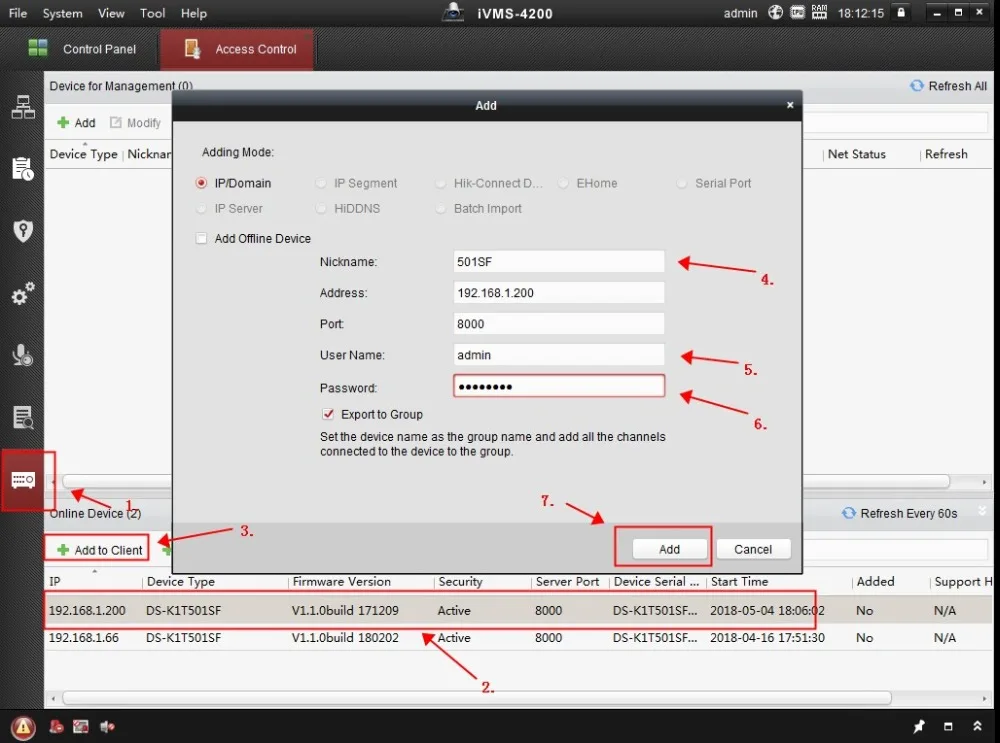Click online device list horizontal scrollbar

point(476,698)
